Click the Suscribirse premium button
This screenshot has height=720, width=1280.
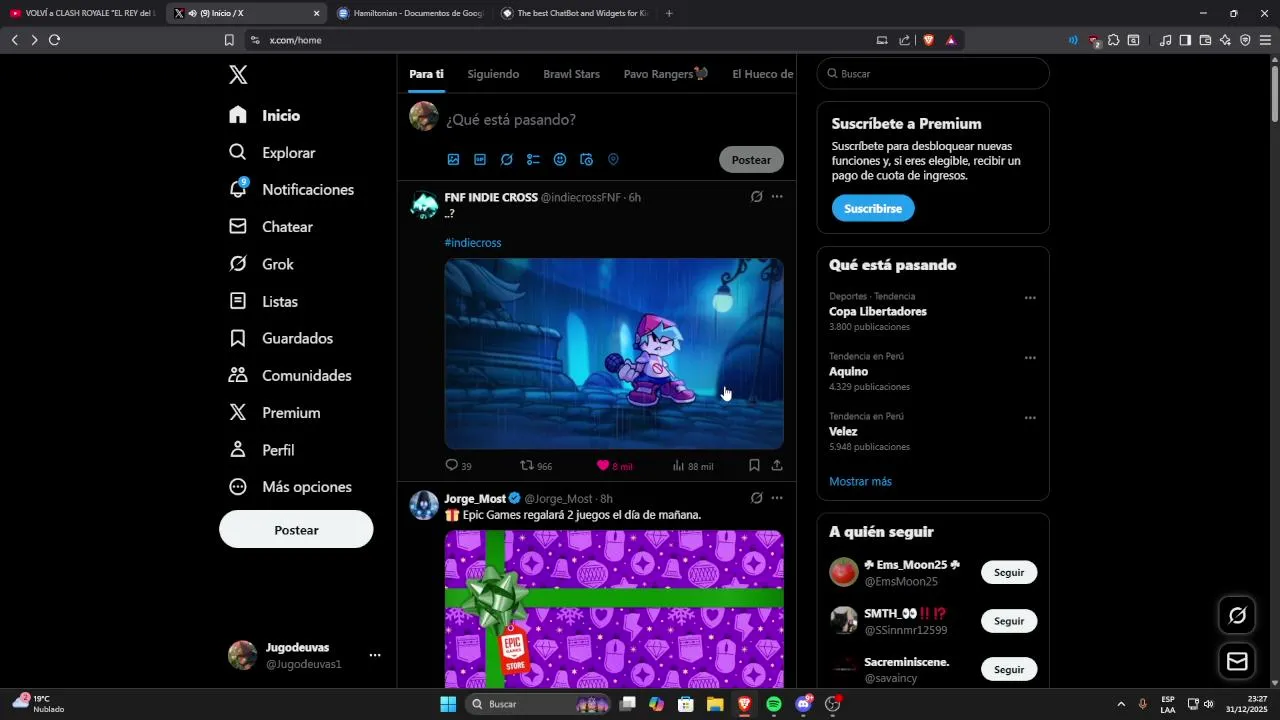[873, 209]
